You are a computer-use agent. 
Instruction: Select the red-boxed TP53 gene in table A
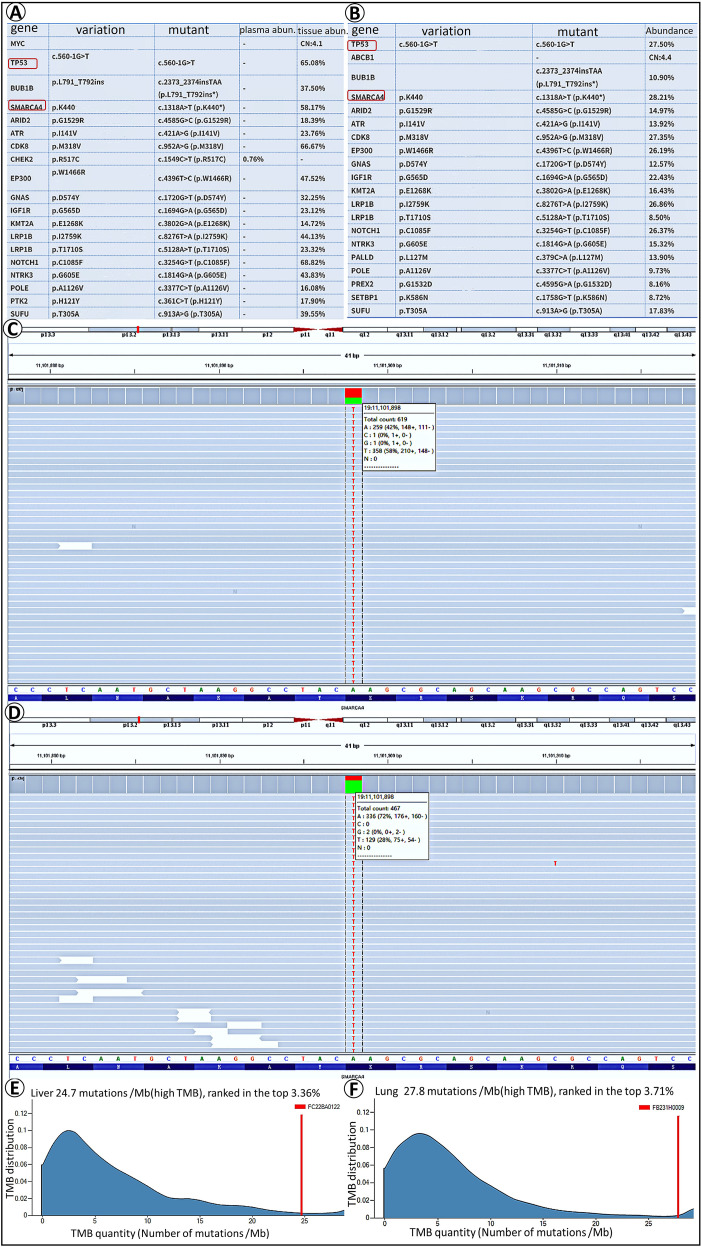pyautogui.click(x=20, y=63)
